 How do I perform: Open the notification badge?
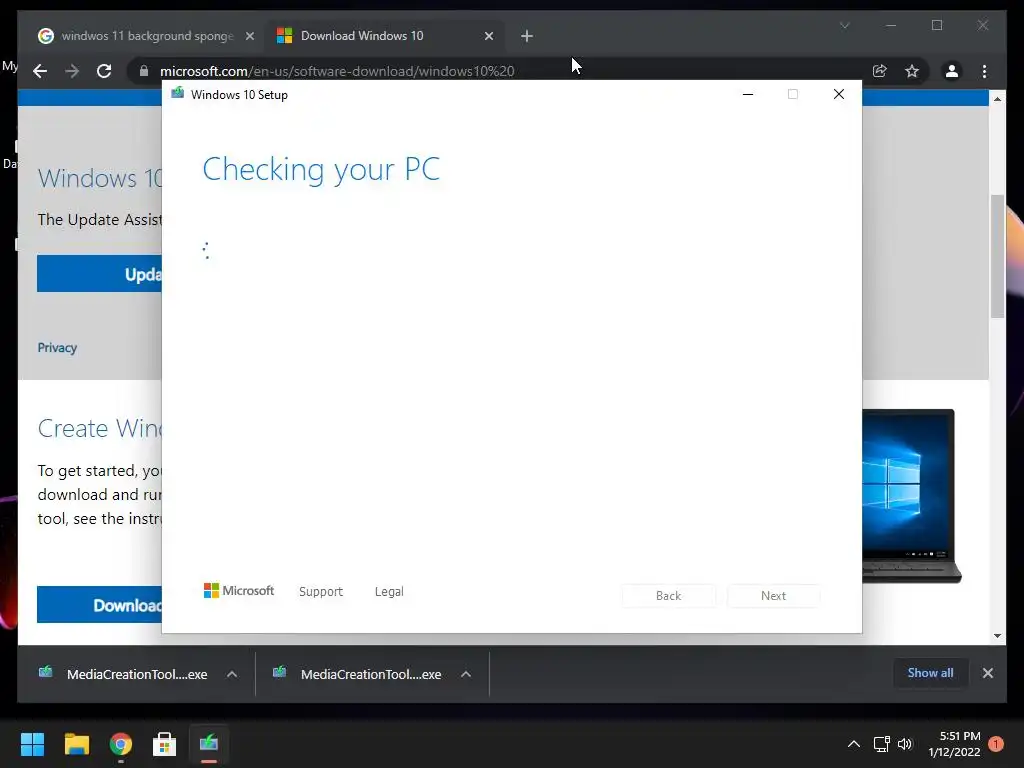pyautogui.click(x=996, y=744)
